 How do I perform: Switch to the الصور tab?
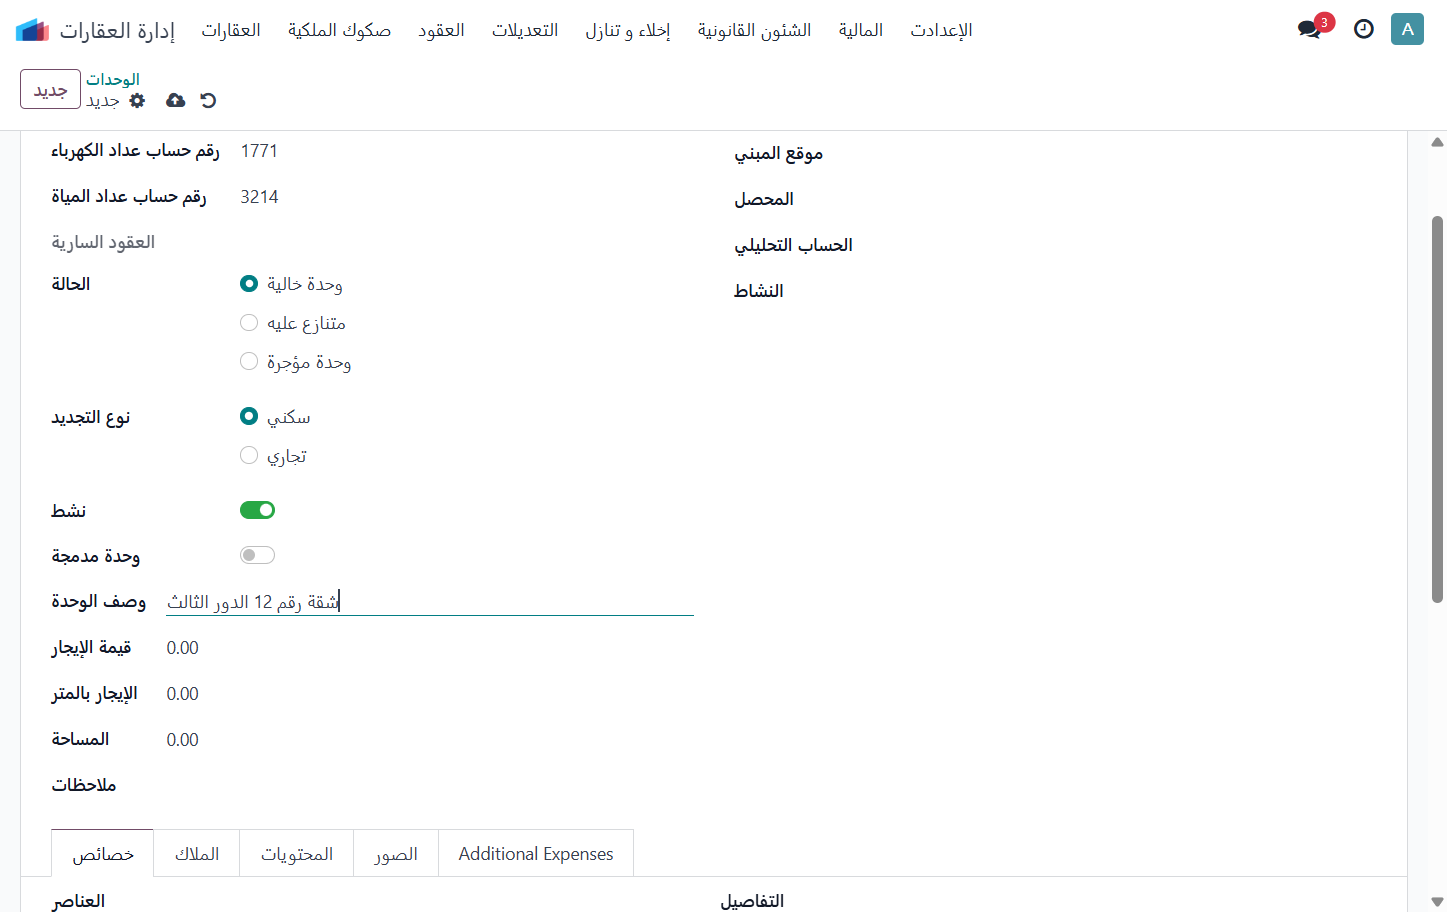(396, 854)
